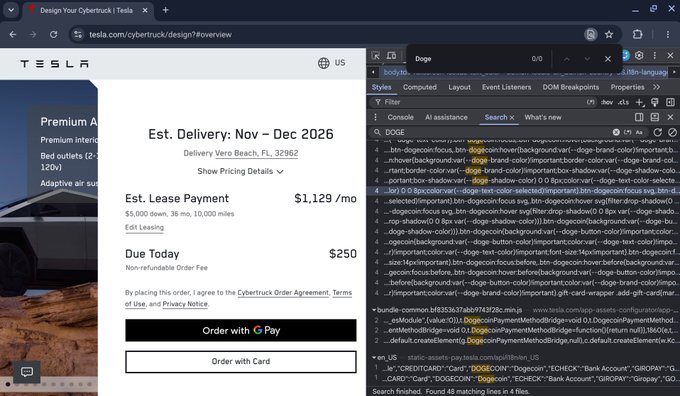
Task: Open the Event Listeners tab
Action: pyautogui.click(x=506, y=87)
